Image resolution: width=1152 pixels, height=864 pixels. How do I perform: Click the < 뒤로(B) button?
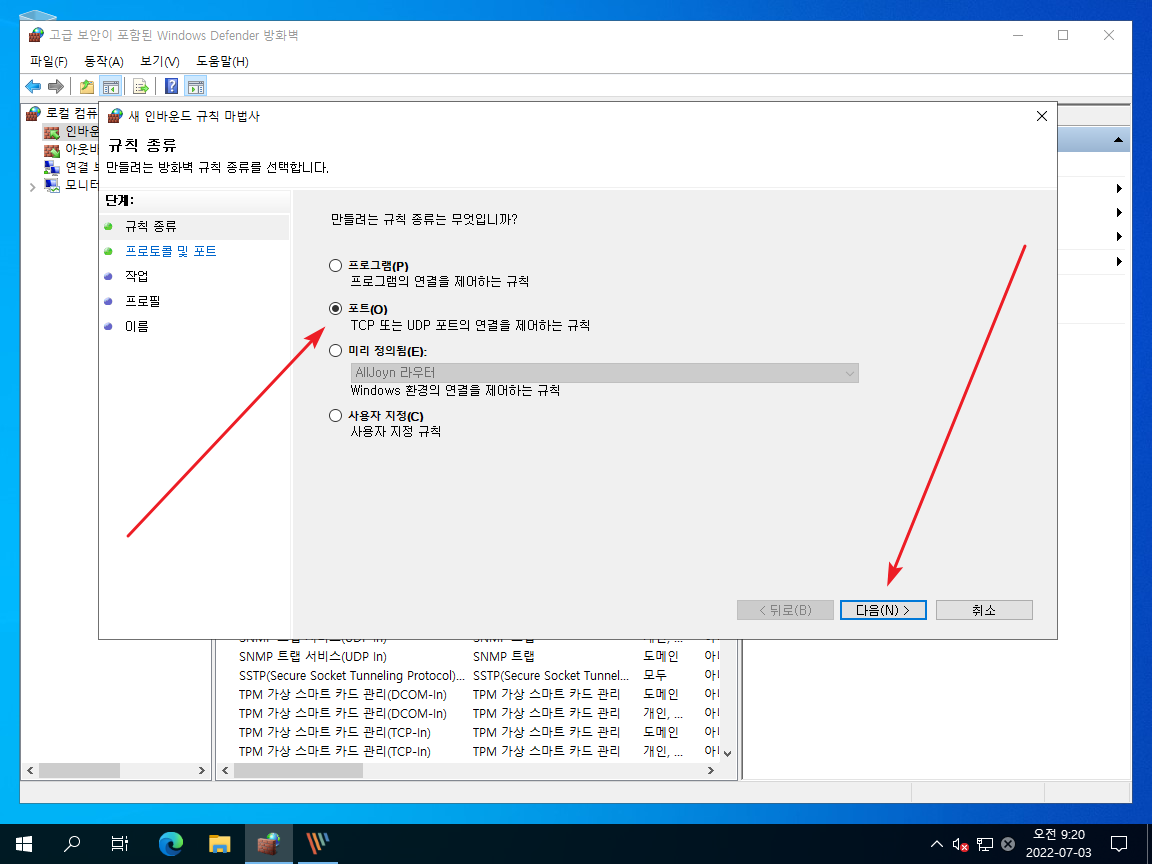tap(785, 610)
